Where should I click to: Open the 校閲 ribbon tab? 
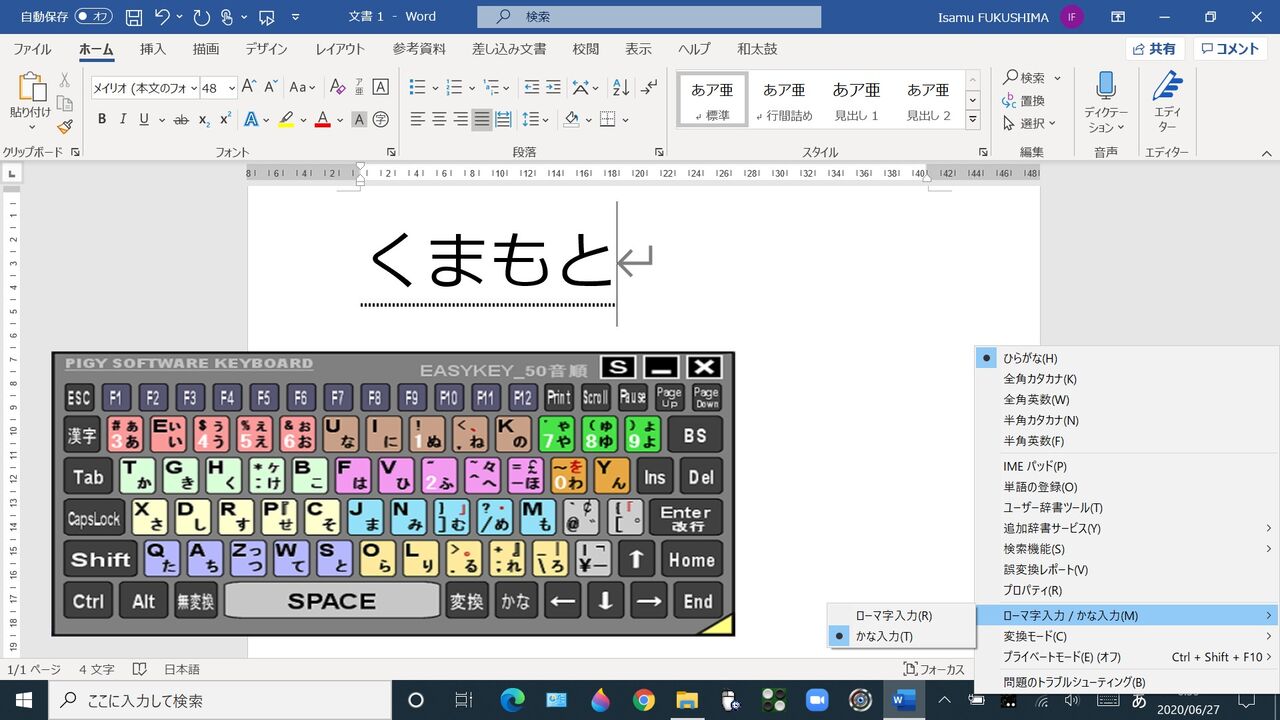click(x=585, y=49)
